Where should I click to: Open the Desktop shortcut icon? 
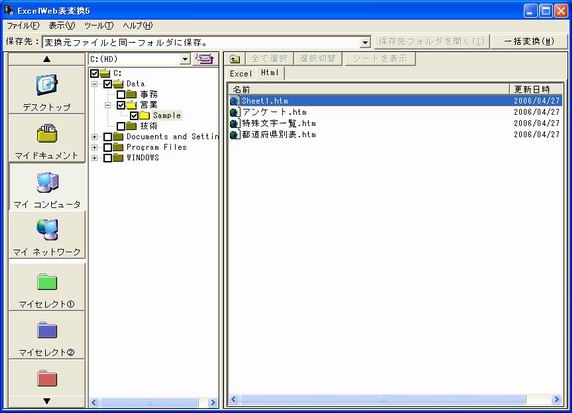[x=47, y=85]
